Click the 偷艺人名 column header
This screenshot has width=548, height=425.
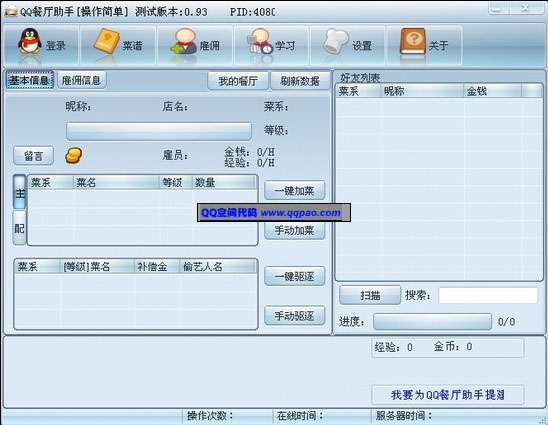pyautogui.click(x=218, y=267)
